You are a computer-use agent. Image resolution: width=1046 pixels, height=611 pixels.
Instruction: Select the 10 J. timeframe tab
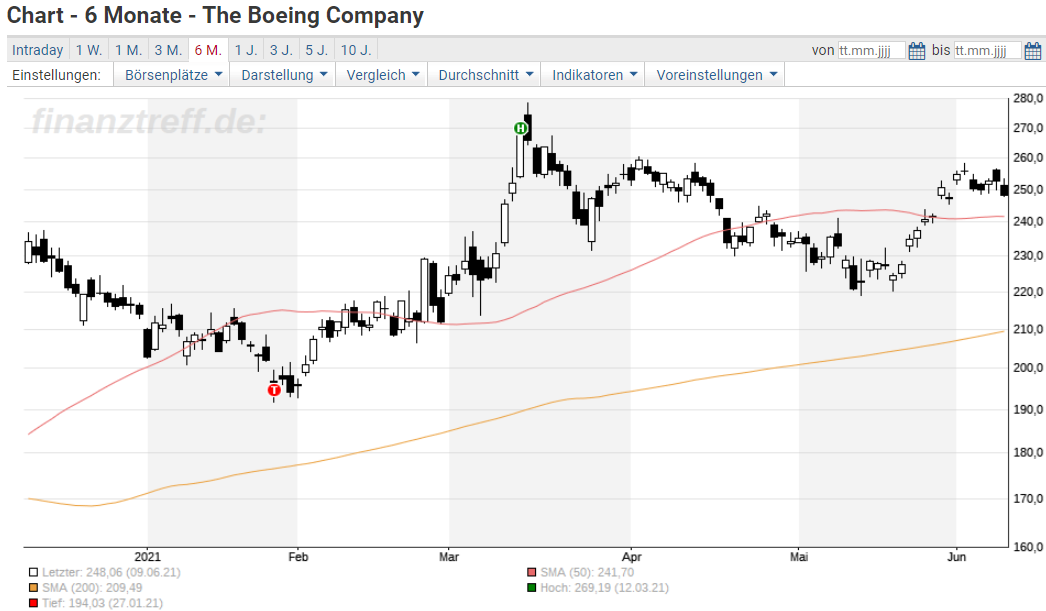(x=356, y=50)
